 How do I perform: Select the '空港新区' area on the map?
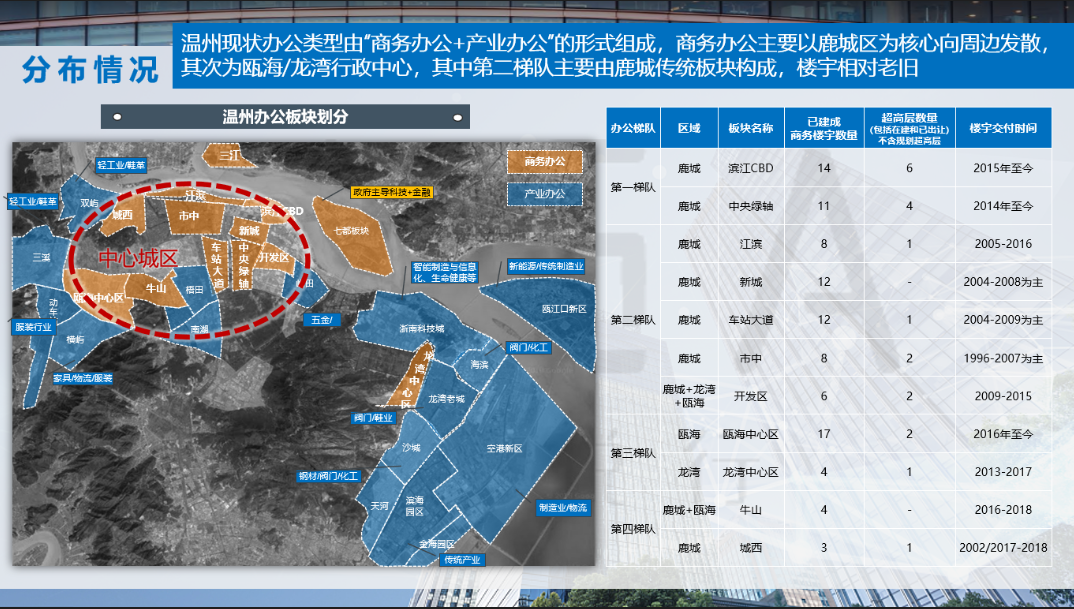tap(504, 449)
